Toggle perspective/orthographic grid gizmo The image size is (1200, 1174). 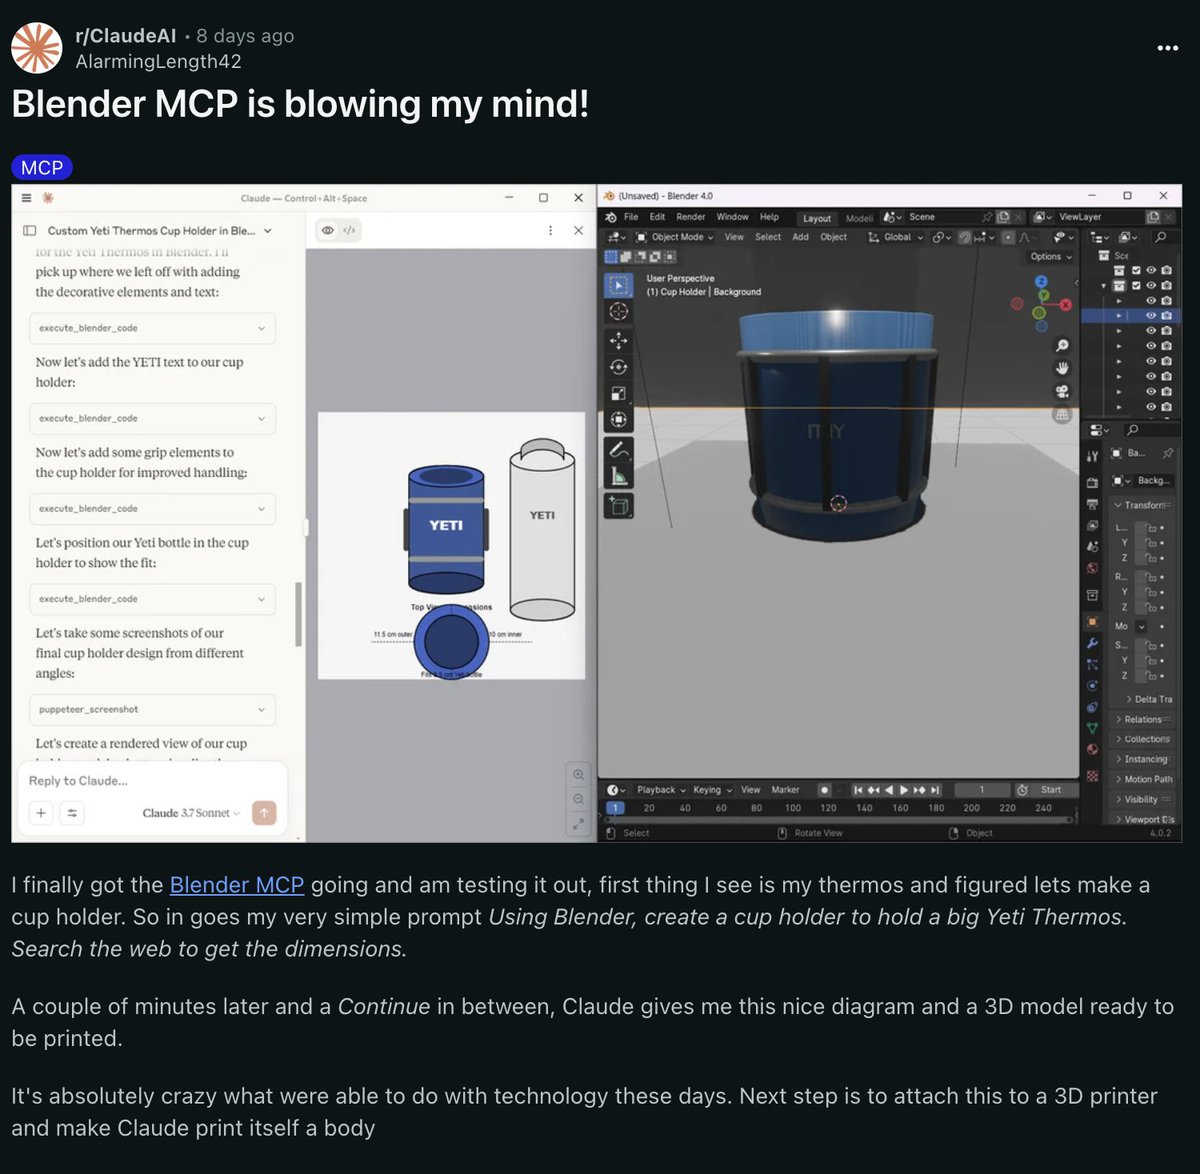1062,414
